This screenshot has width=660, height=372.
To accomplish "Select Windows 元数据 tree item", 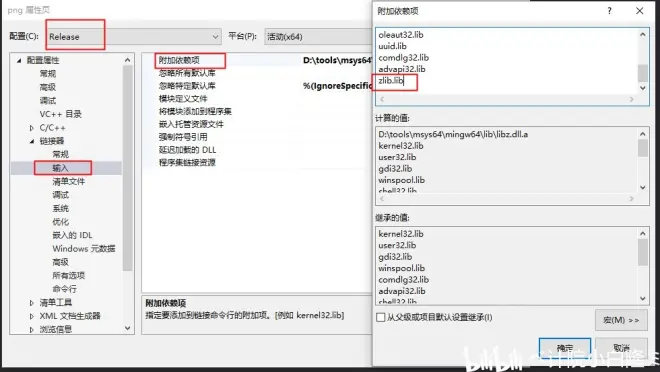I will (x=84, y=249).
